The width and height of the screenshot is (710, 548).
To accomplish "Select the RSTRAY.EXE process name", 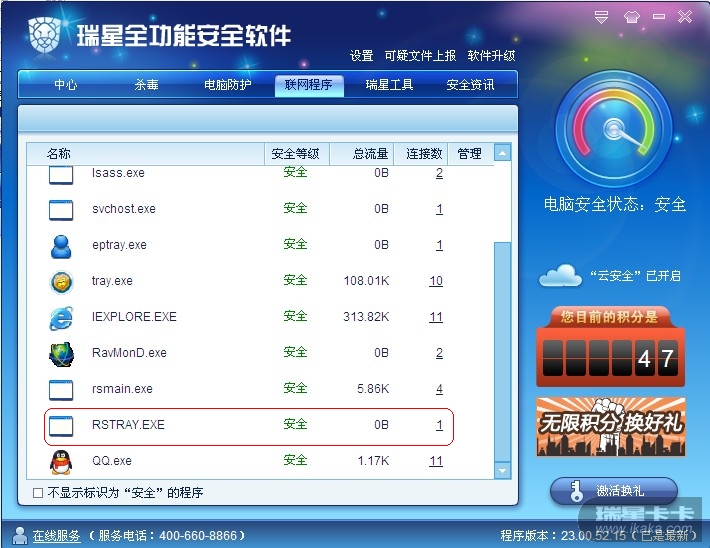I will click(128, 425).
